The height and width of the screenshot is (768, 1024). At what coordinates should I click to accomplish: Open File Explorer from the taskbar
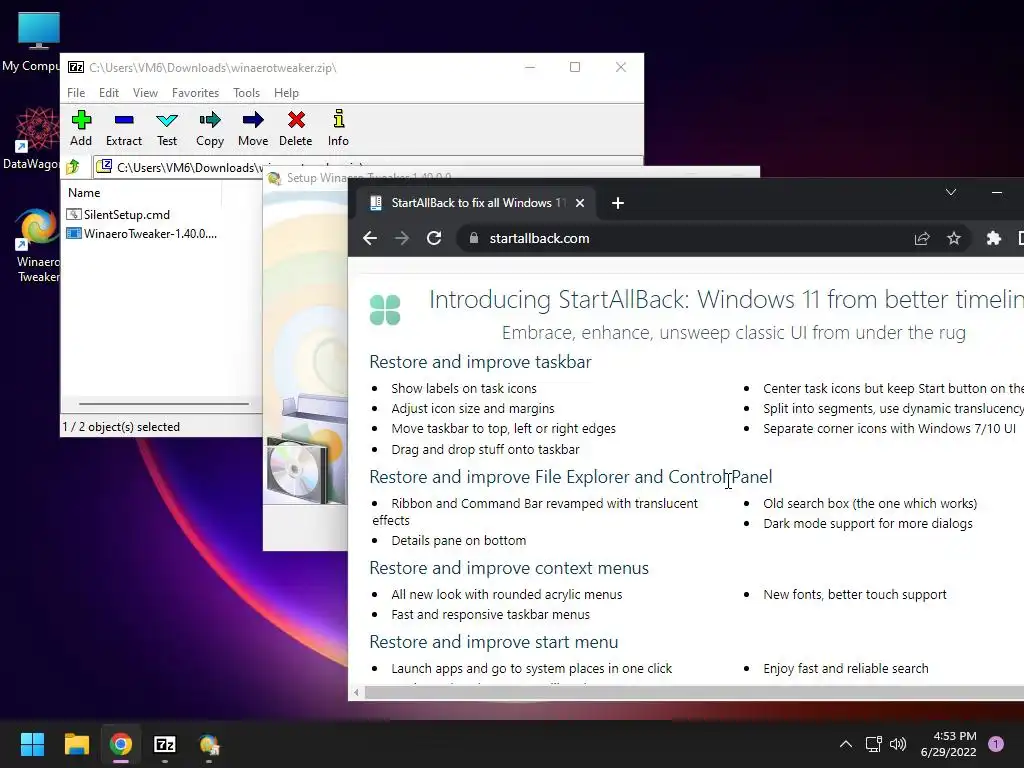76,744
